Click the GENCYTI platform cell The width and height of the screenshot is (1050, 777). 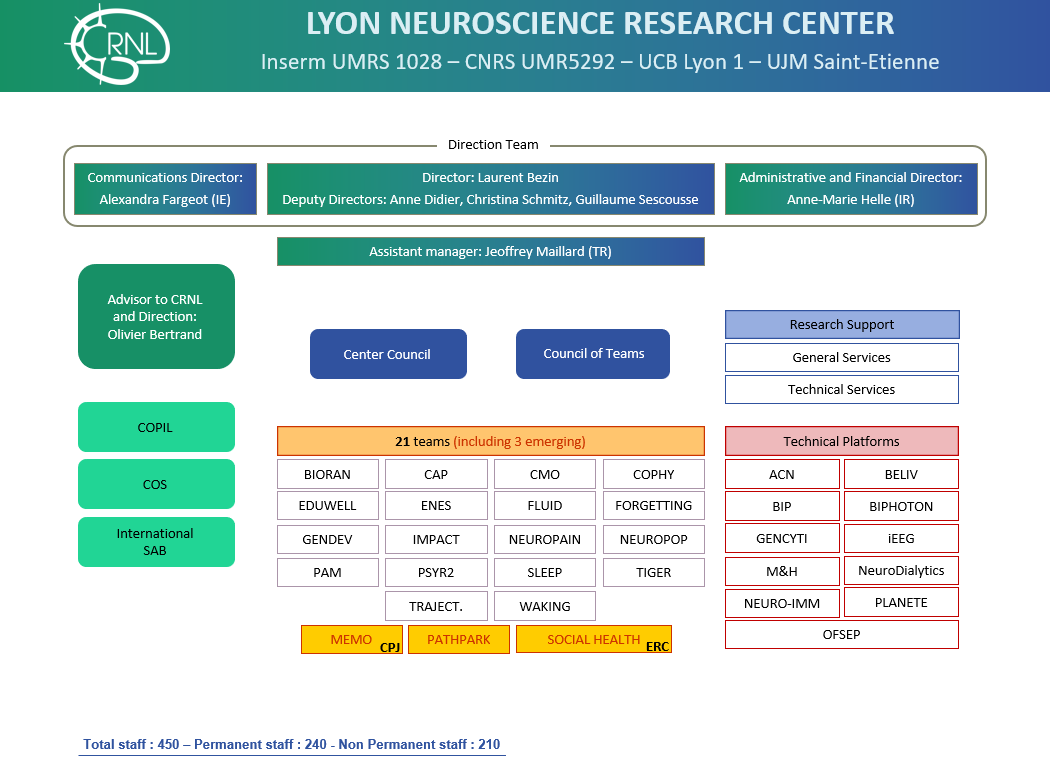click(782, 539)
